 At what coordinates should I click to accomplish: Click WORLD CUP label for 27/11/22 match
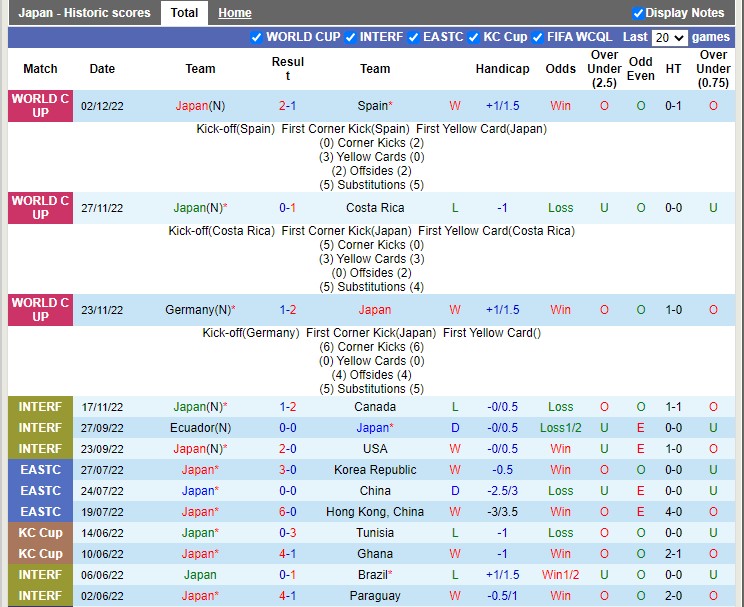pyautogui.click(x=40, y=208)
